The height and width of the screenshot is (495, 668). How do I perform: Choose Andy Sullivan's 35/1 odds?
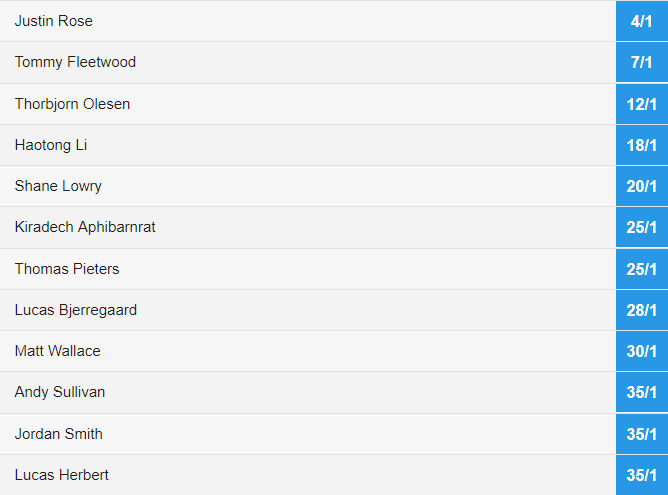[x=642, y=392]
